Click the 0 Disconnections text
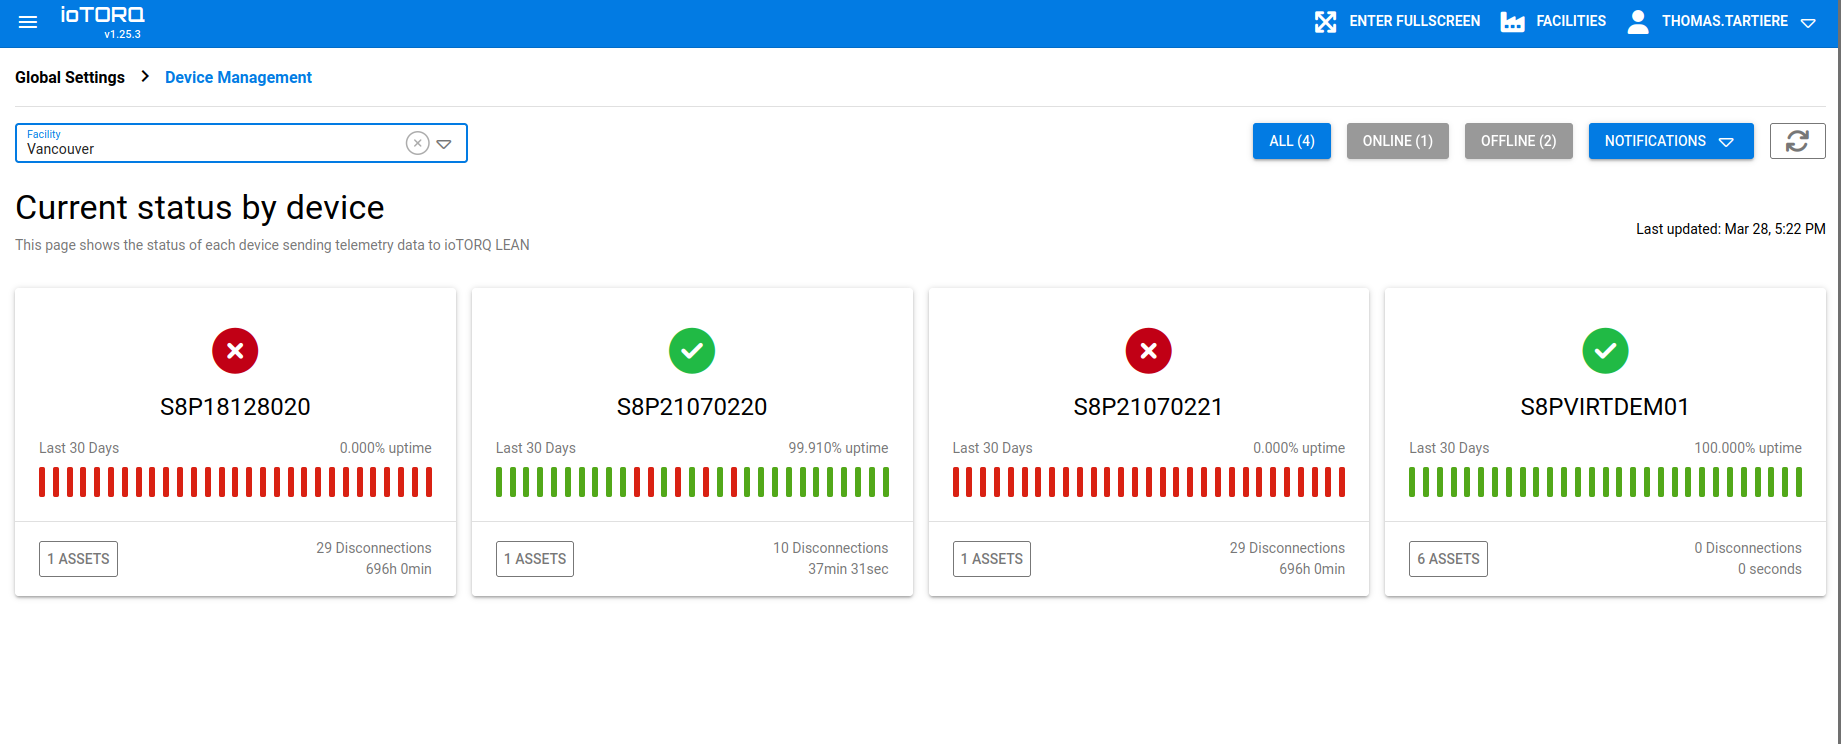The width and height of the screenshot is (1841, 744). coord(1748,548)
